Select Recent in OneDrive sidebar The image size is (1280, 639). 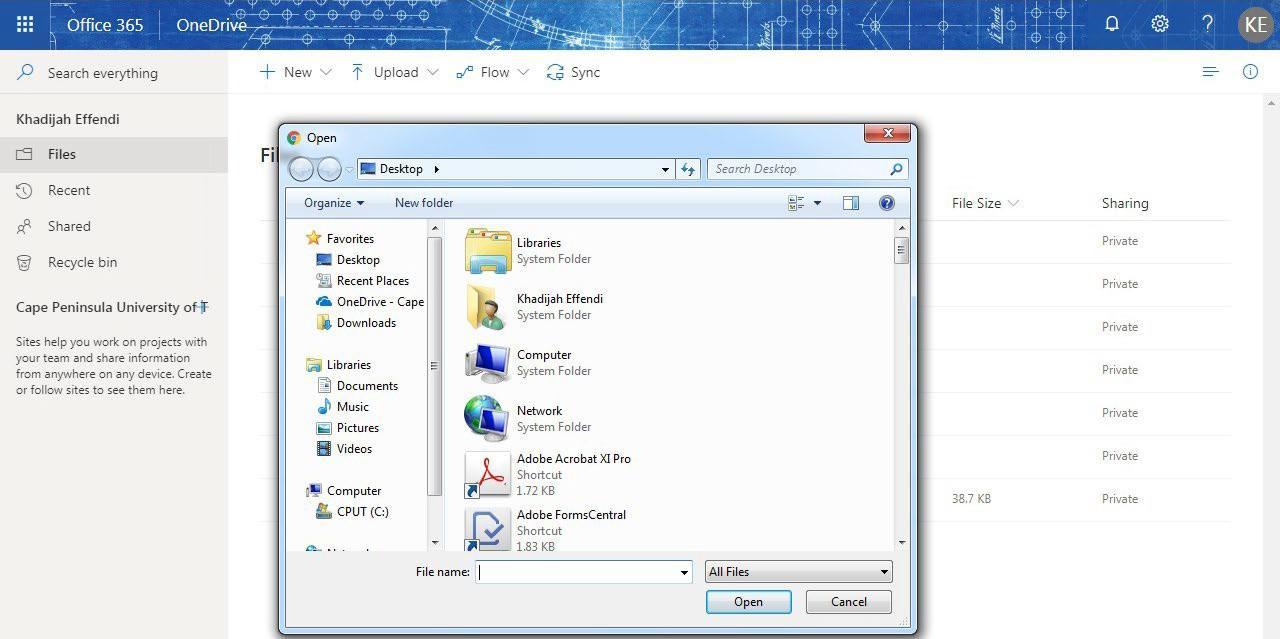pyautogui.click(x=114, y=190)
